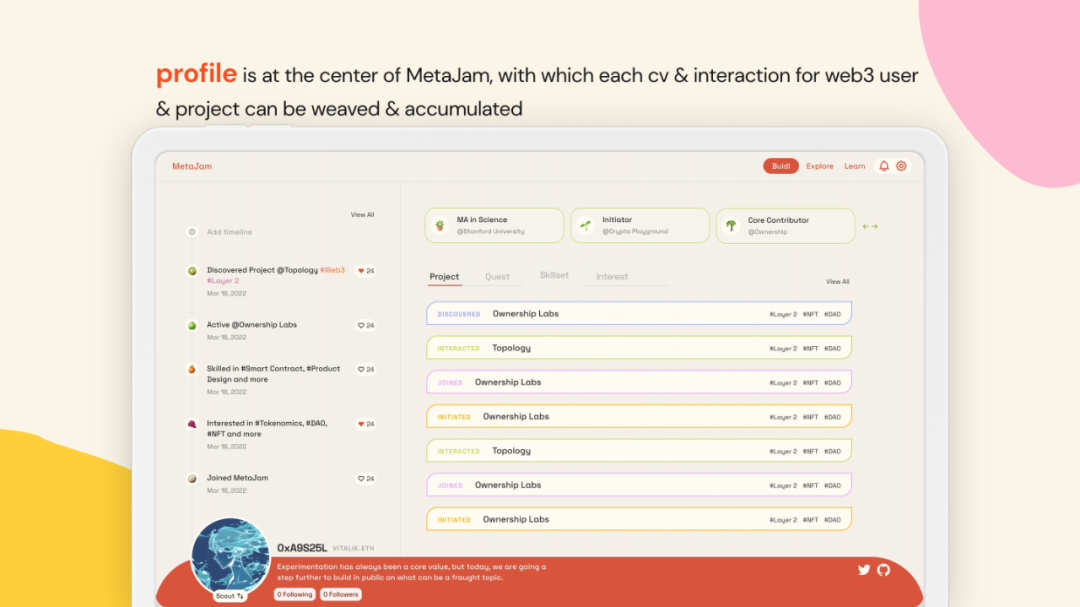Click timeline dot for Active @Ownership Labs

click(x=192, y=325)
